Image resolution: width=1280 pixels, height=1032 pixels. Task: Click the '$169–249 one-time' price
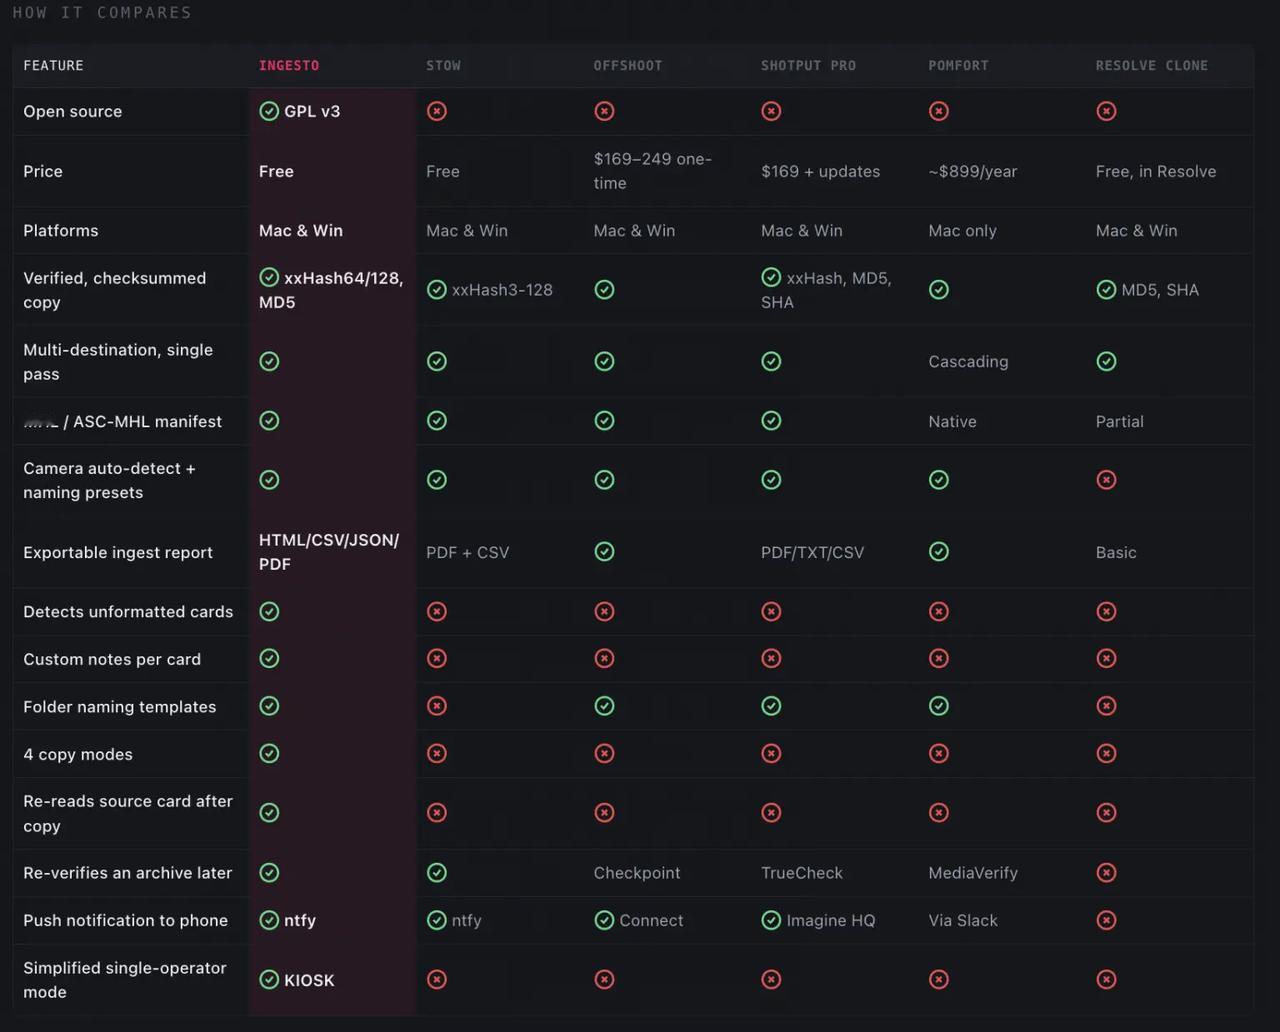click(653, 171)
